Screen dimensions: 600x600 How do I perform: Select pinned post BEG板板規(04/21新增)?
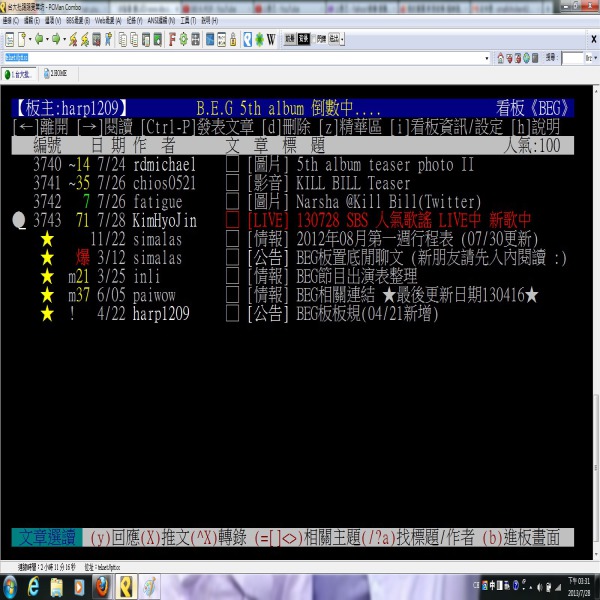click(x=293, y=314)
